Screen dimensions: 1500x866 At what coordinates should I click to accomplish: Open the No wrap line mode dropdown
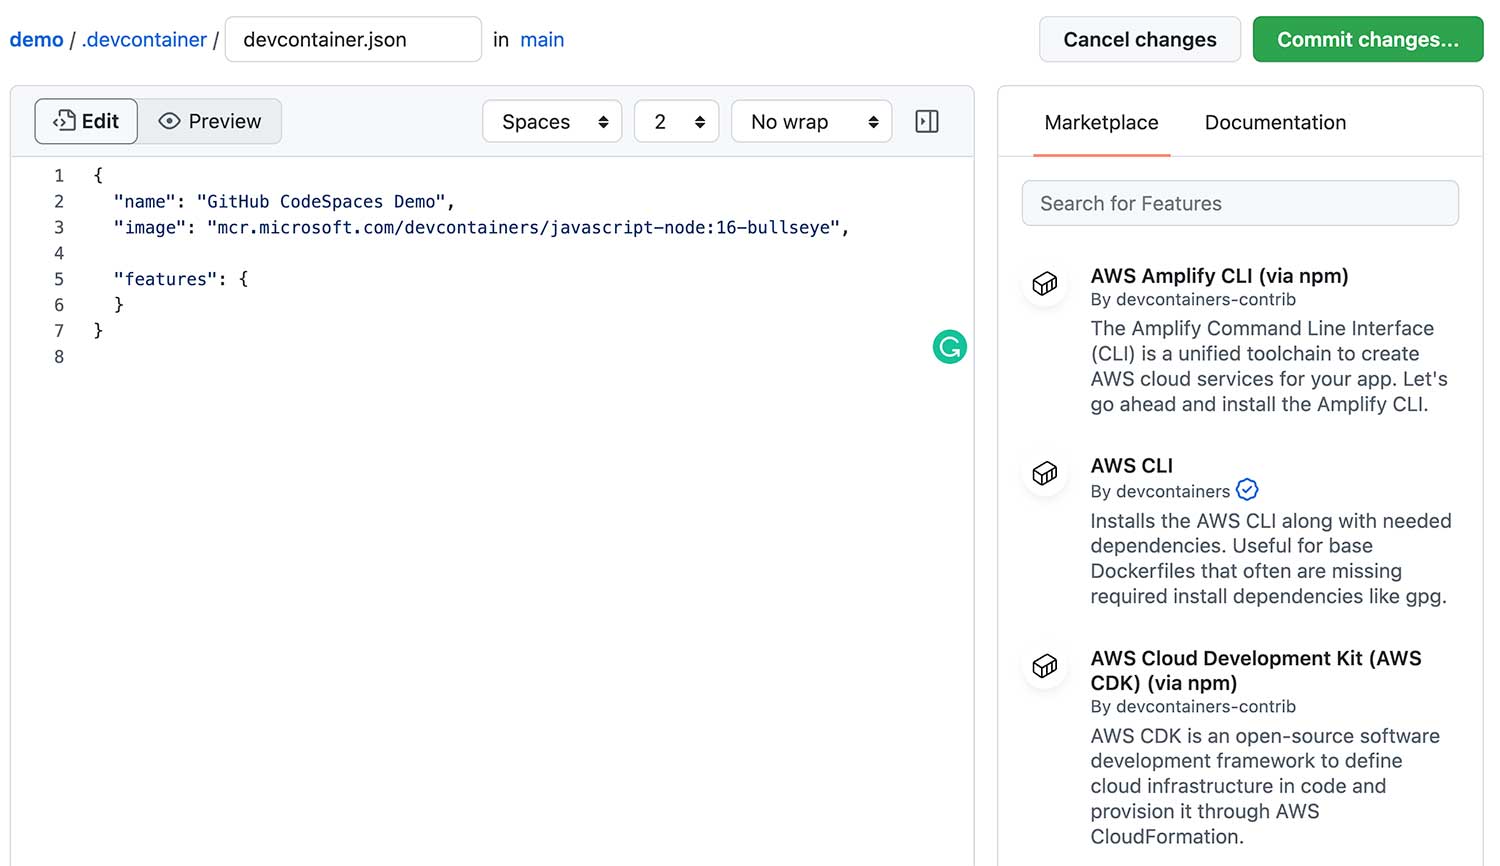click(x=811, y=122)
